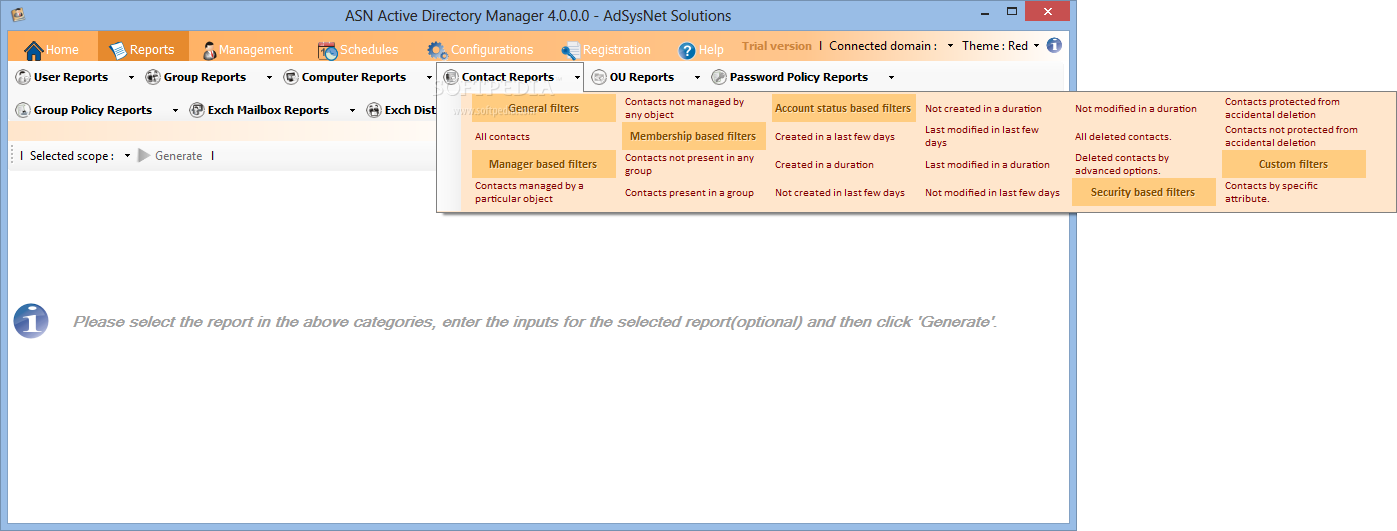This screenshot has width=1397, height=531.
Task: Click the General filters header
Action: [x=544, y=108]
